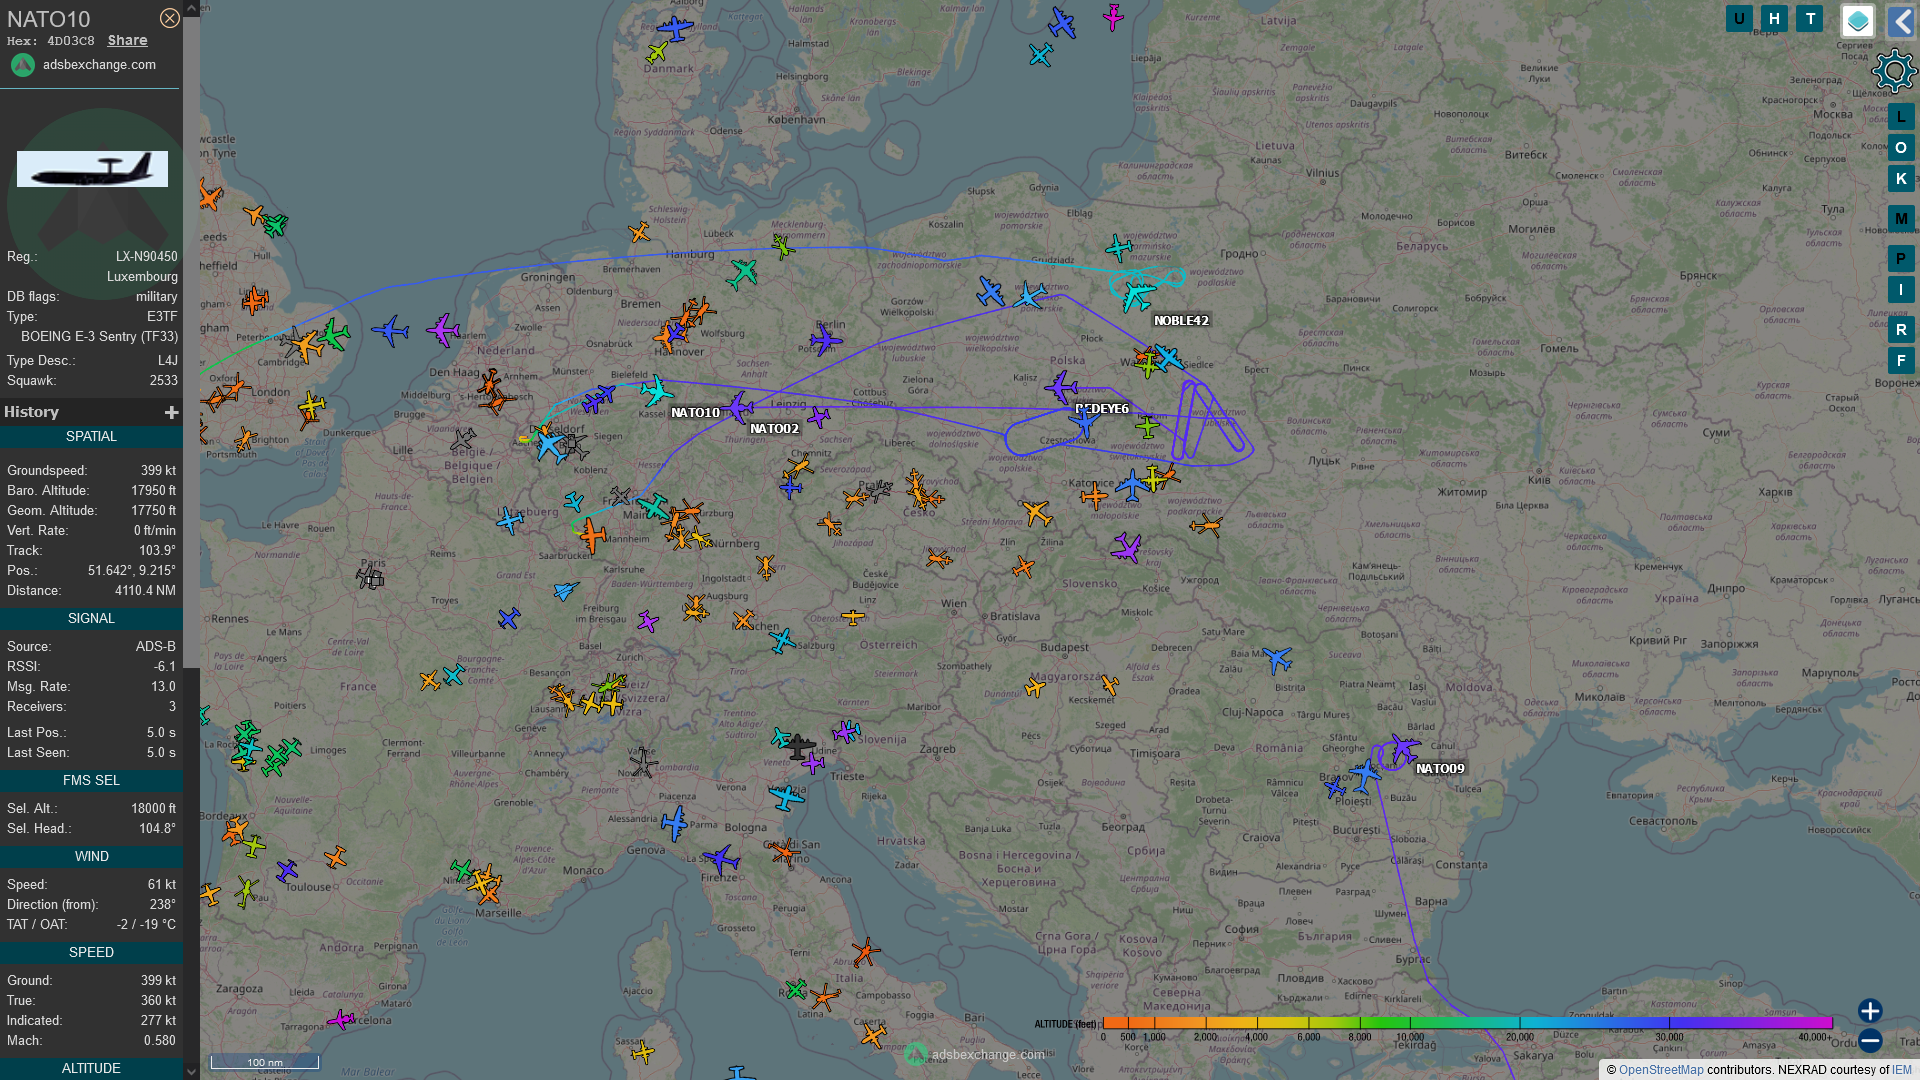Screen dimensions: 1920x1080
Task: Open the Share link for NATO10
Action: (x=127, y=41)
